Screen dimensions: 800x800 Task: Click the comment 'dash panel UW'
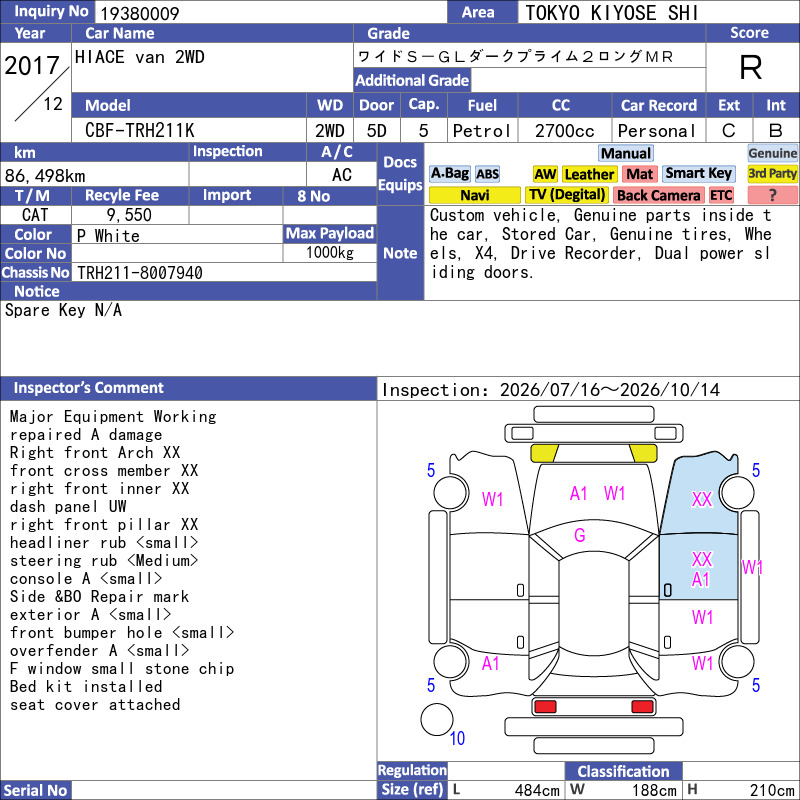click(68, 507)
